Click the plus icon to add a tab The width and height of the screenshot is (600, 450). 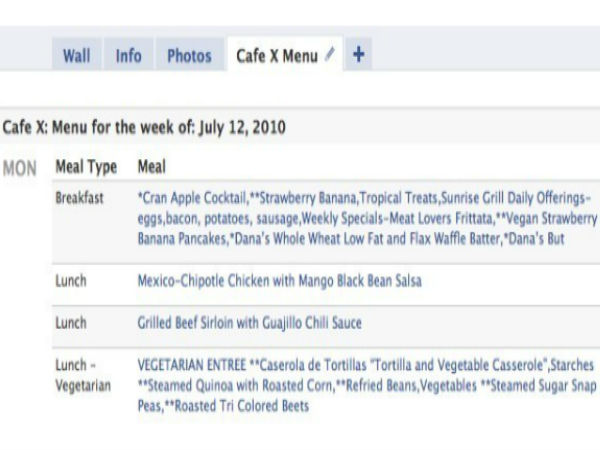coord(358,56)
